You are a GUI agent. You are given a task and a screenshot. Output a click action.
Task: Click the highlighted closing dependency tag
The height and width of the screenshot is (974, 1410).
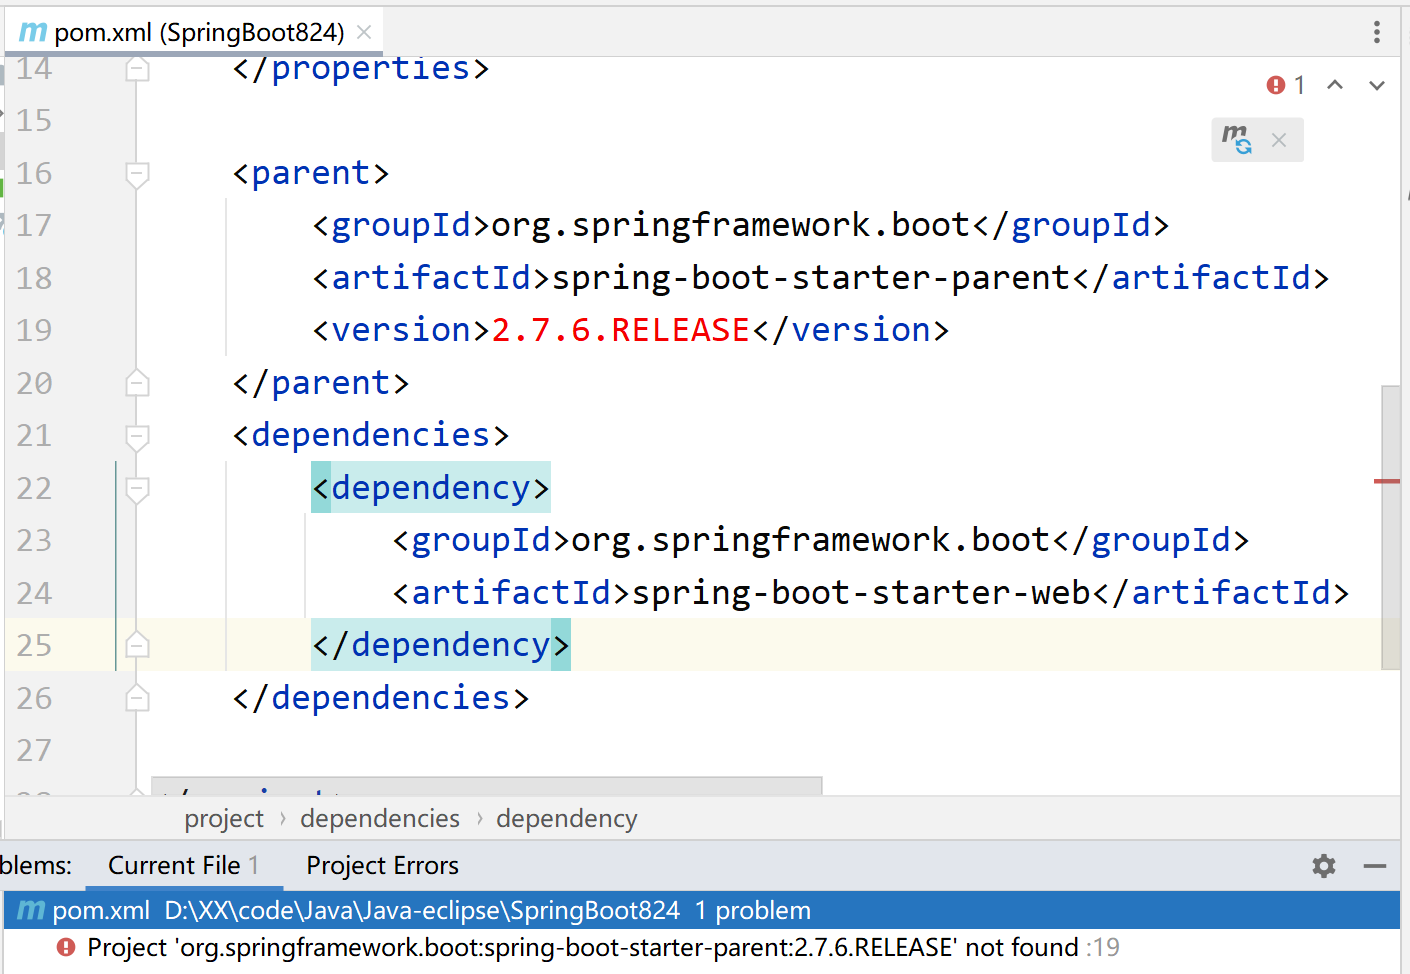click(x=441, y=645)
